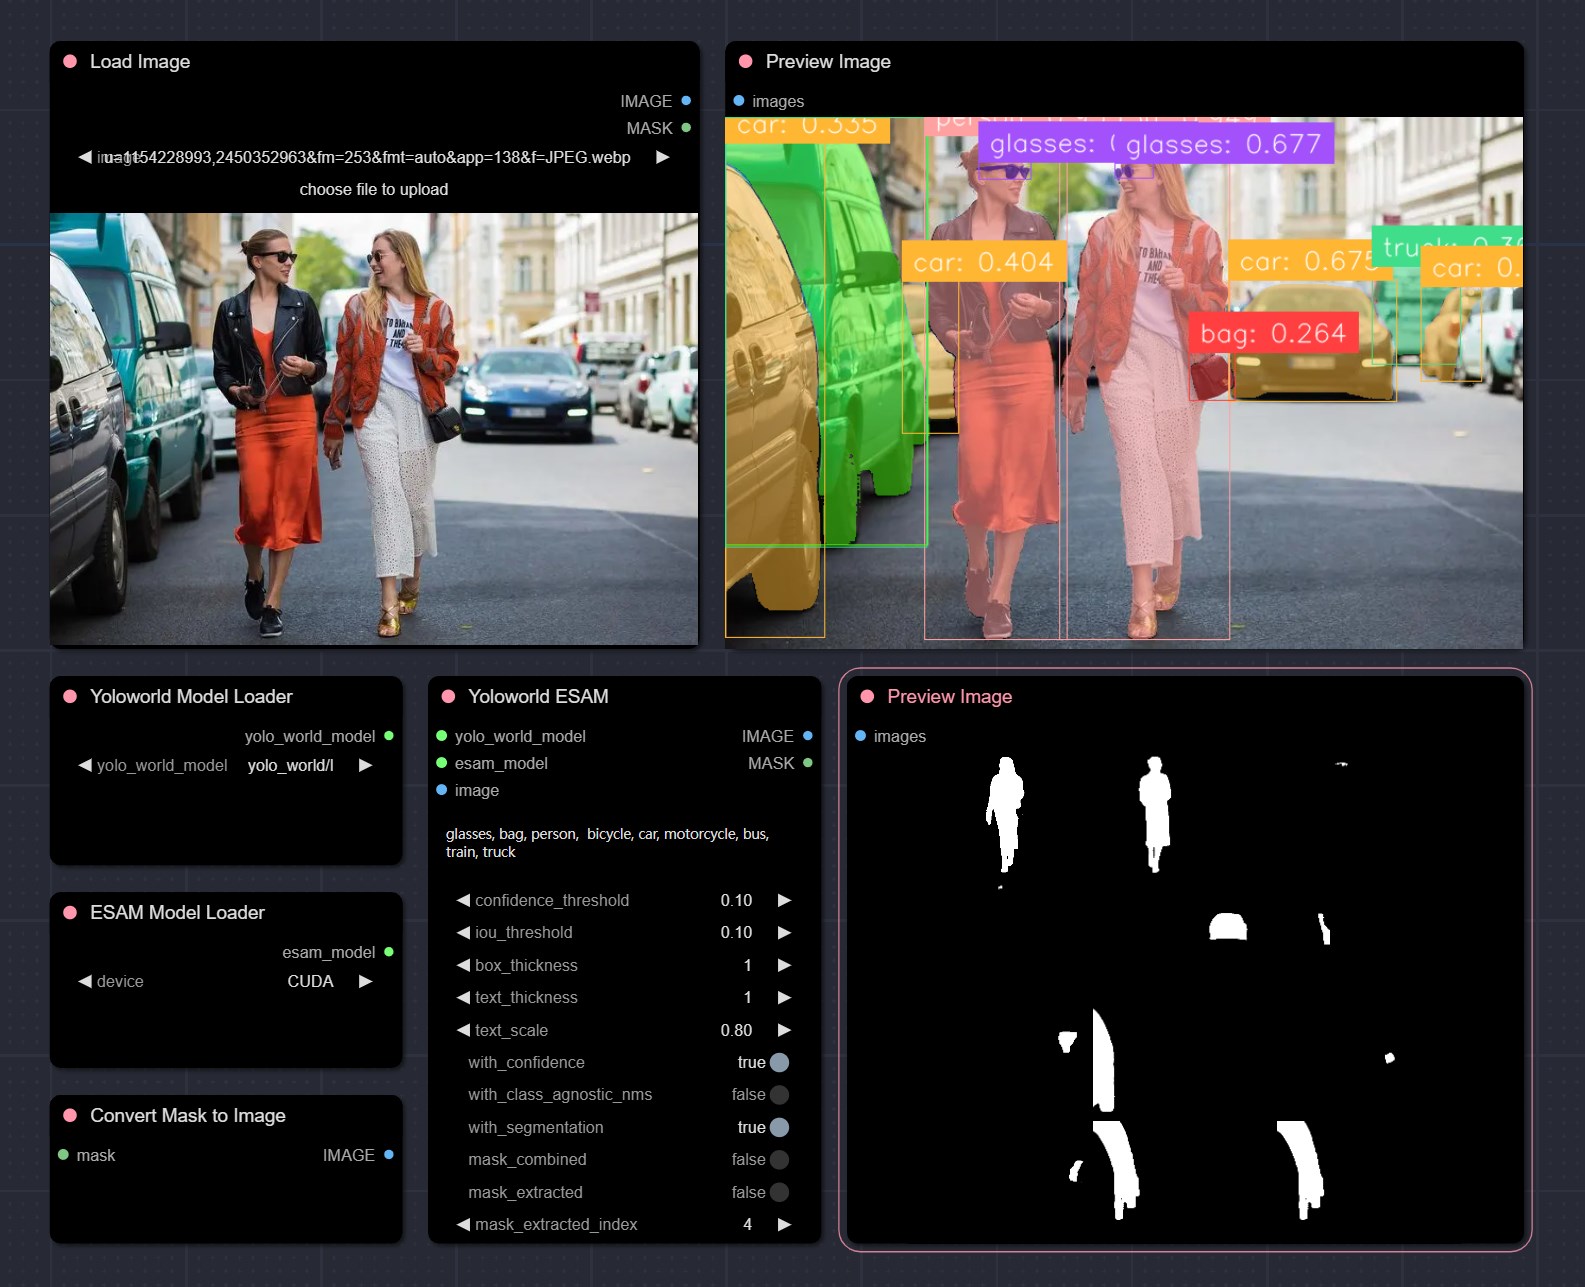Viewport: 1585px width, 1287px height.
Task: Decrease mask_extracted_index with the left arrow
Action: coord(463,1225)
